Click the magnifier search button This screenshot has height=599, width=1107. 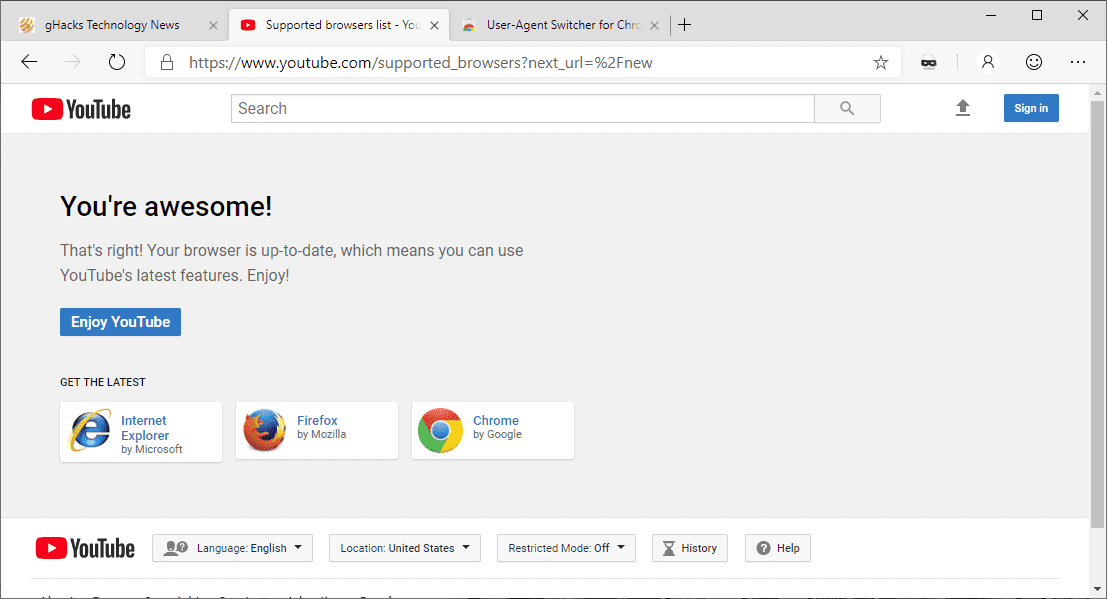(847, 108)
